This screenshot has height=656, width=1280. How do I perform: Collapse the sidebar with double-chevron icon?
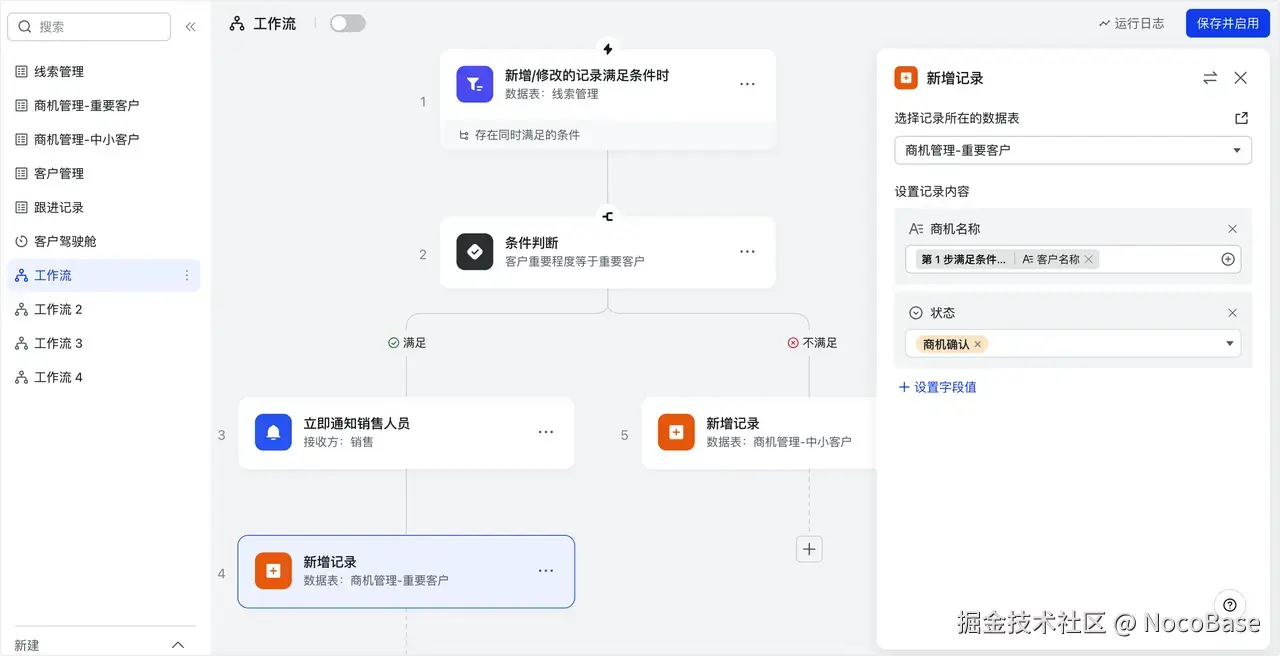pyautogui.click(x=190, y=27)
